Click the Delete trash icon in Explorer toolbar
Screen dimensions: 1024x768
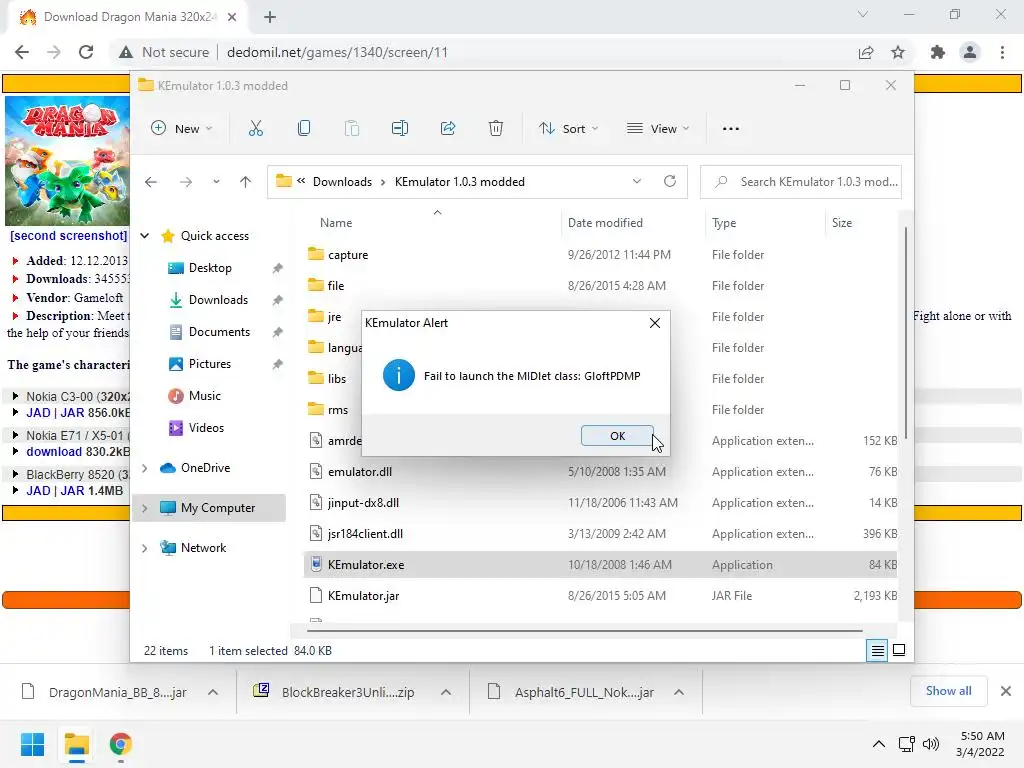(x=496, y=129)
